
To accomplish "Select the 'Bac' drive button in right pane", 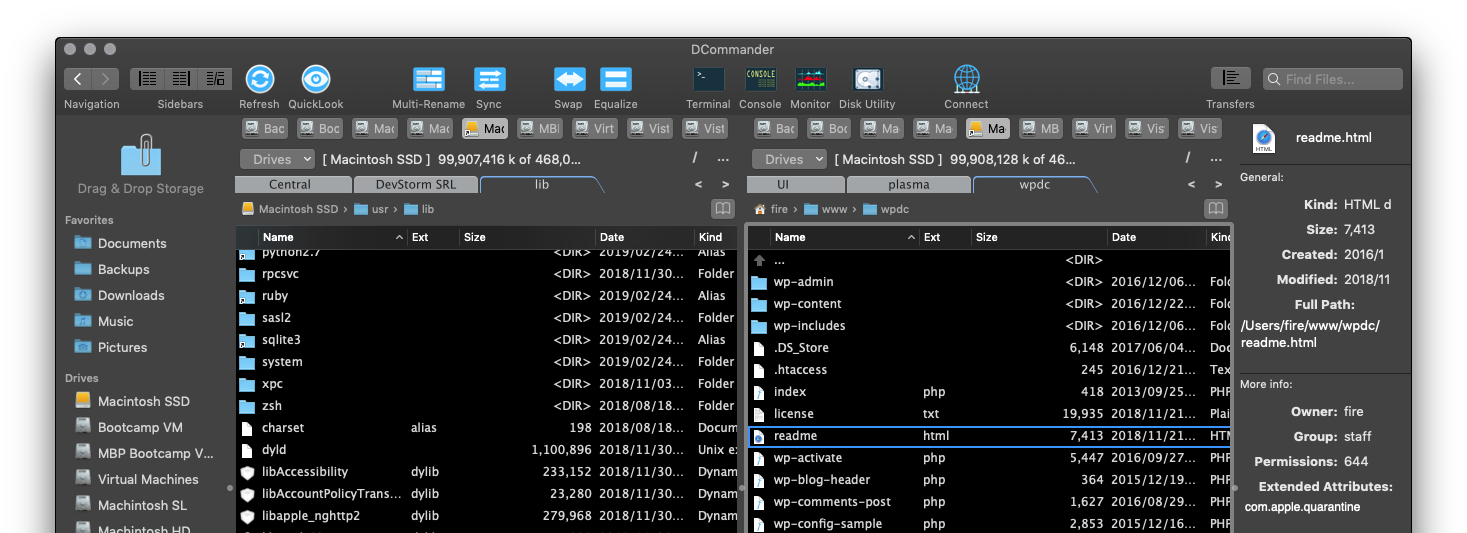I will pos(776,128).
